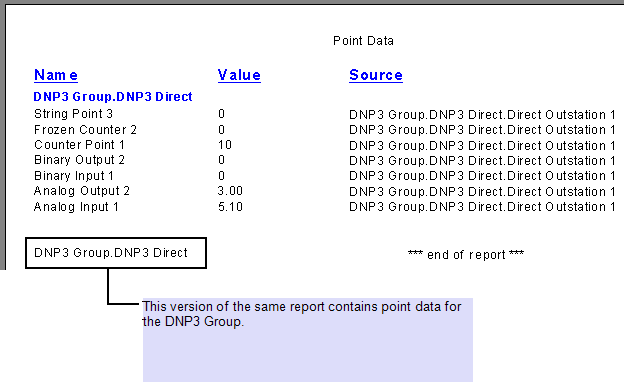624x392 pixels.
Task: Select the Analog Output 2 name
Action: coord(82,191)
